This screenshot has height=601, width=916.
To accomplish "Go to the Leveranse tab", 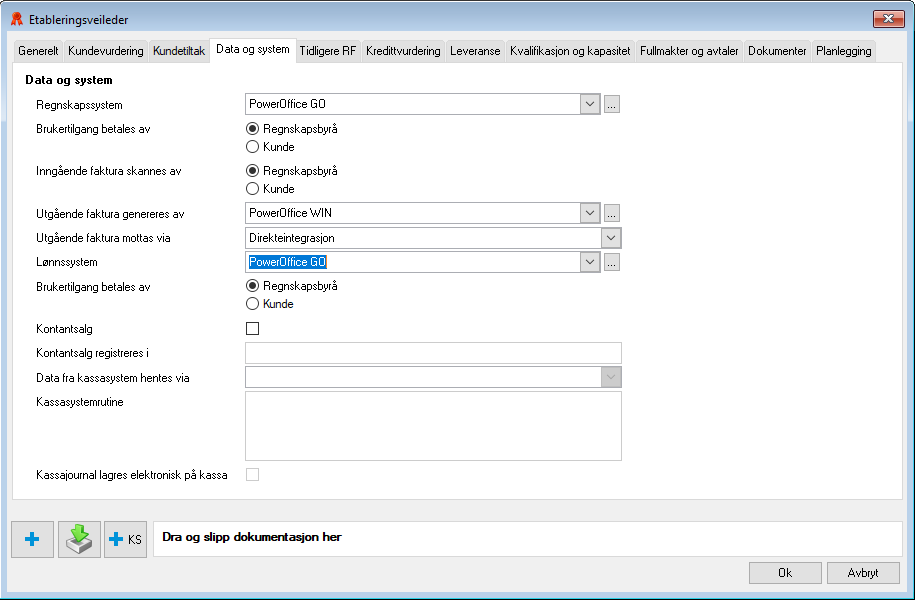I will tap(475, 51).
